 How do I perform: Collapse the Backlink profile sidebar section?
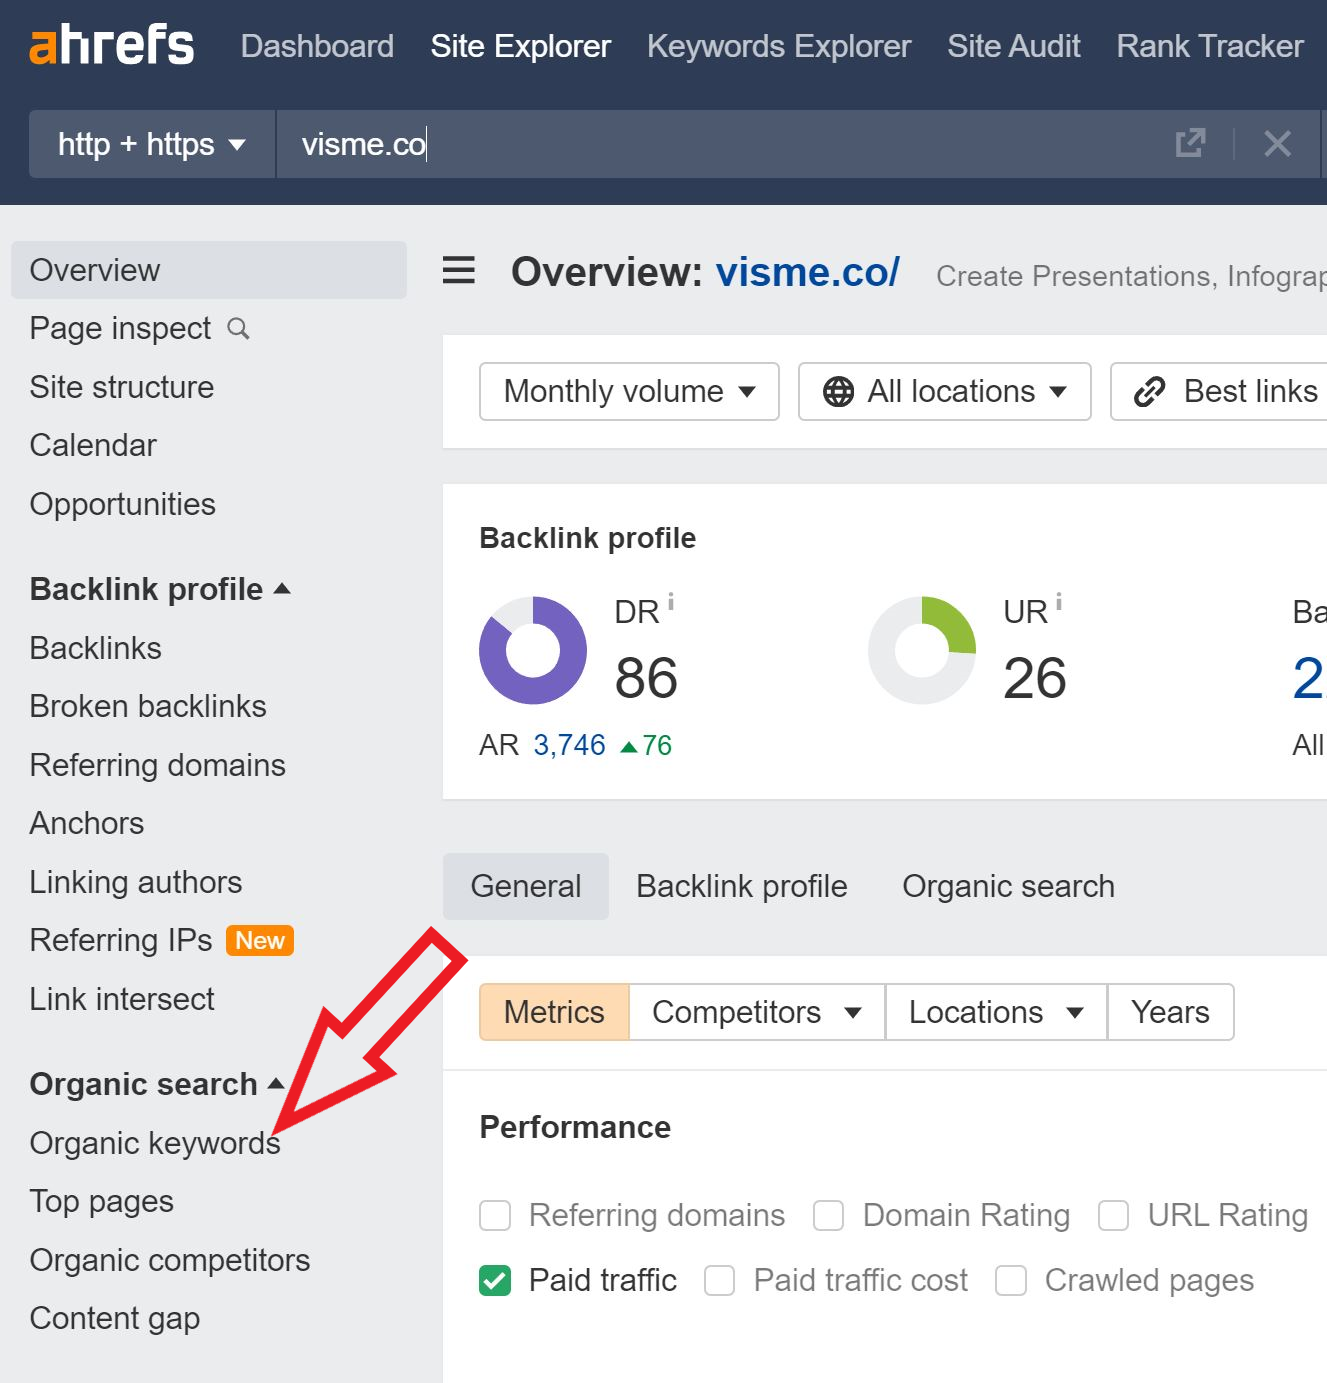coord(160,589)
